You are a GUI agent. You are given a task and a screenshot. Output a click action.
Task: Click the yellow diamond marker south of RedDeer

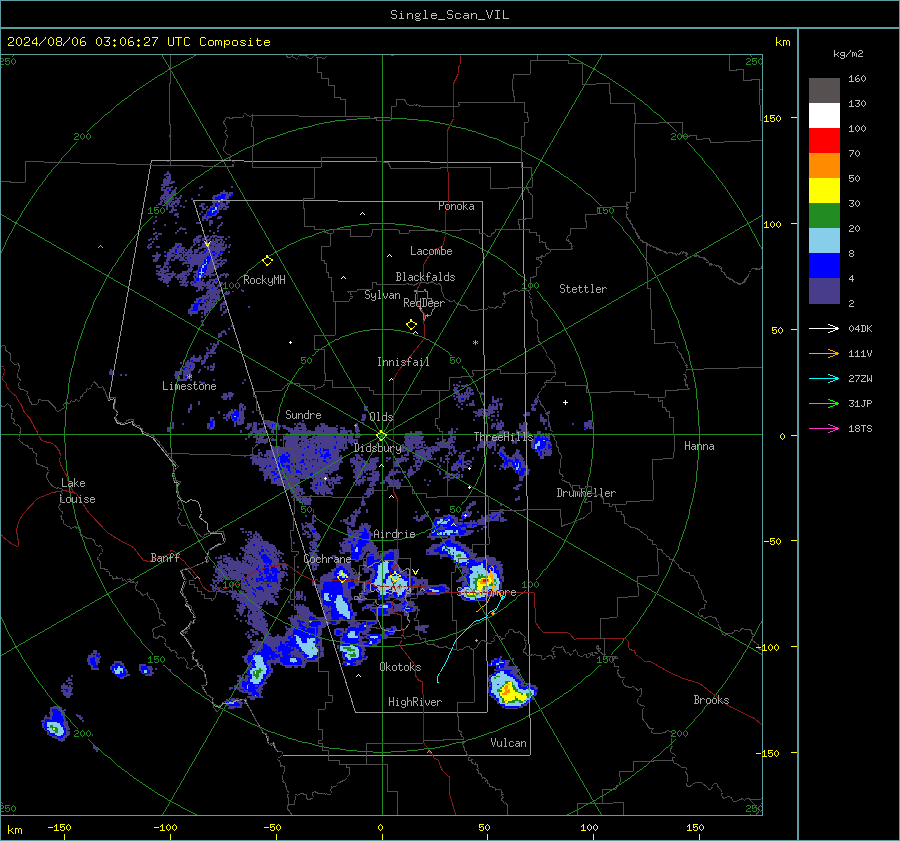tap(412, 325)
